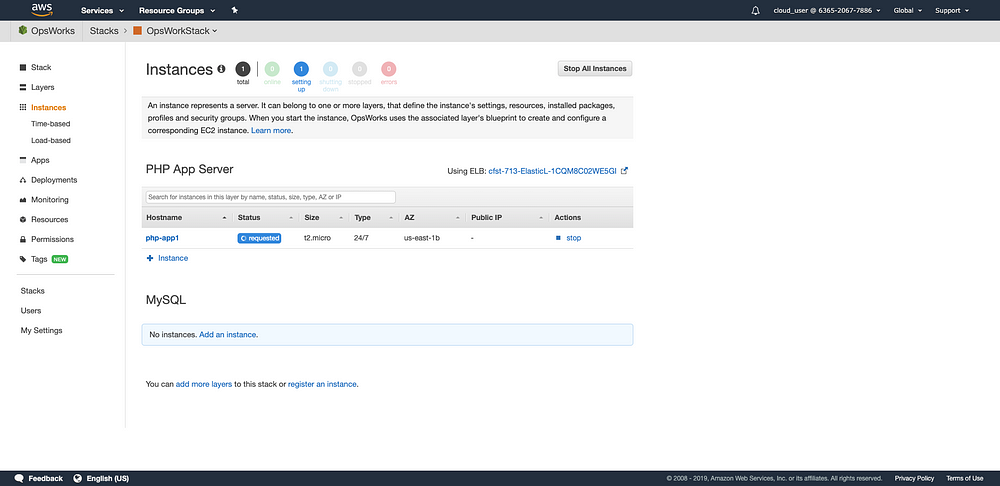The height and width of the screenshot is (486, 1000).
Task: Sort table by Hostname column
Action: pos(186,217)
